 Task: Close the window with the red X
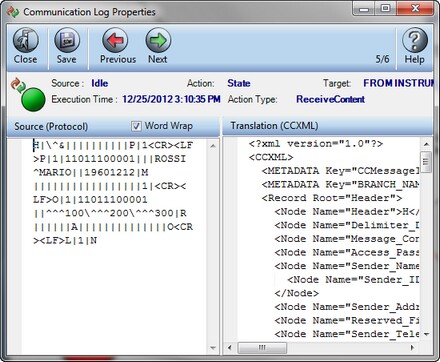click(416, 8)
